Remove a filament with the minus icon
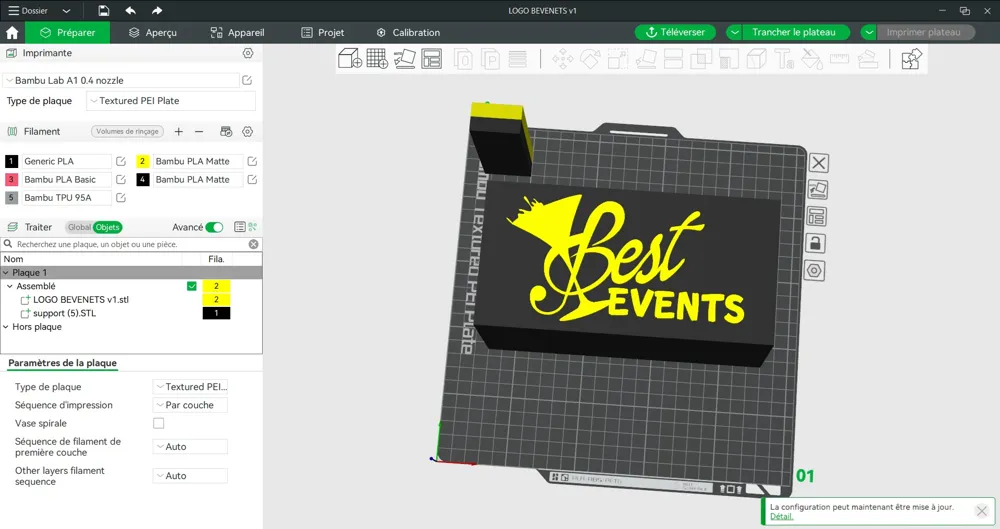This screenshot has width=1000, height=529. [199, 131]
